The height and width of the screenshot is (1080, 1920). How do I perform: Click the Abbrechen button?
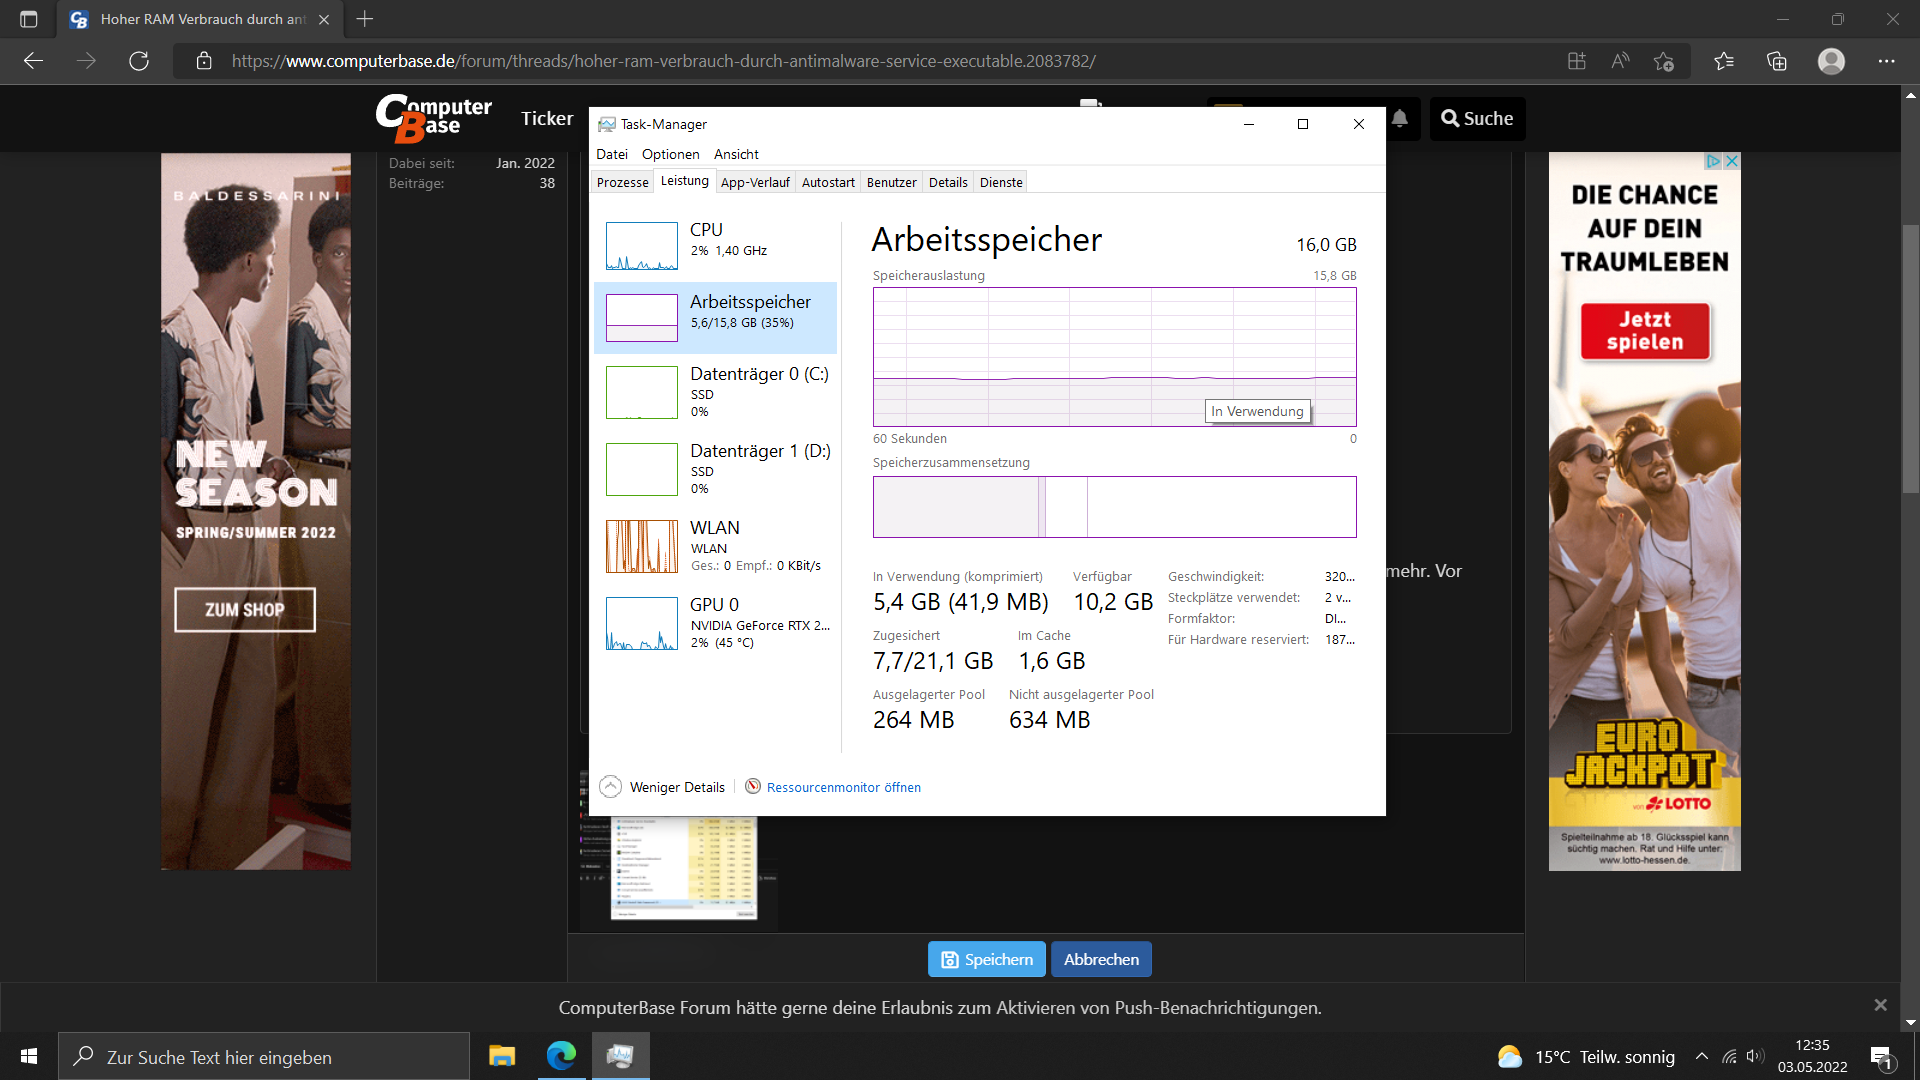tap(1101, 959)
